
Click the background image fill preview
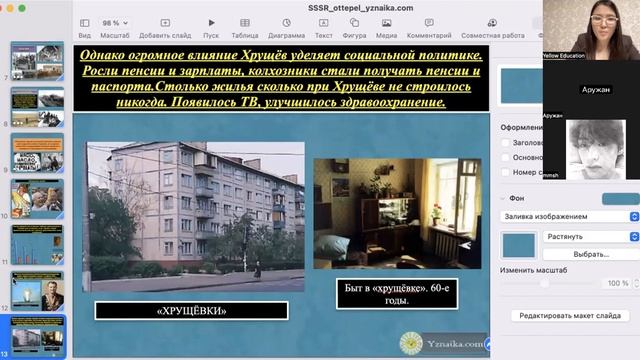coord(518,245)
